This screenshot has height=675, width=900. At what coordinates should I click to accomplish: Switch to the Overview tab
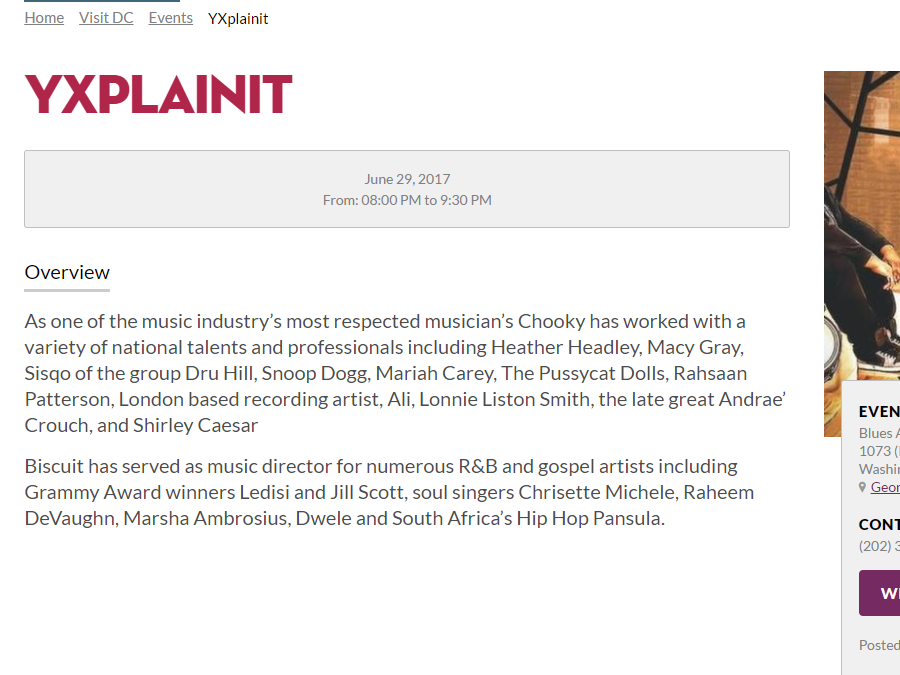pos(67,272)
